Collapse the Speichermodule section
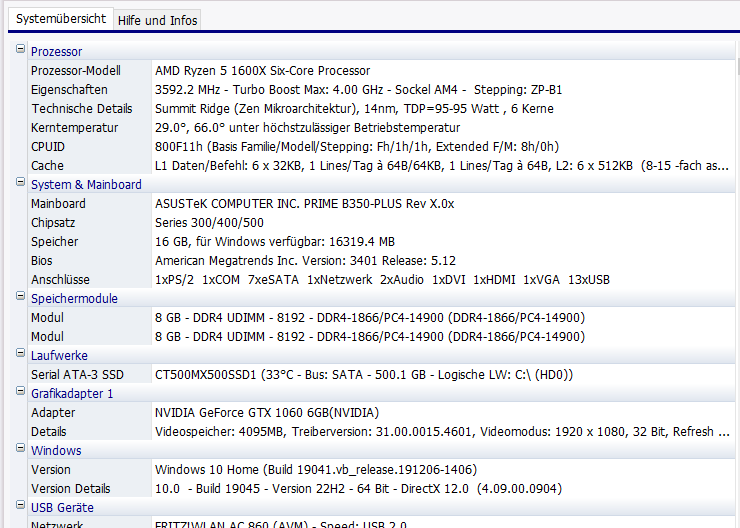740x528 pixels. 20,296
